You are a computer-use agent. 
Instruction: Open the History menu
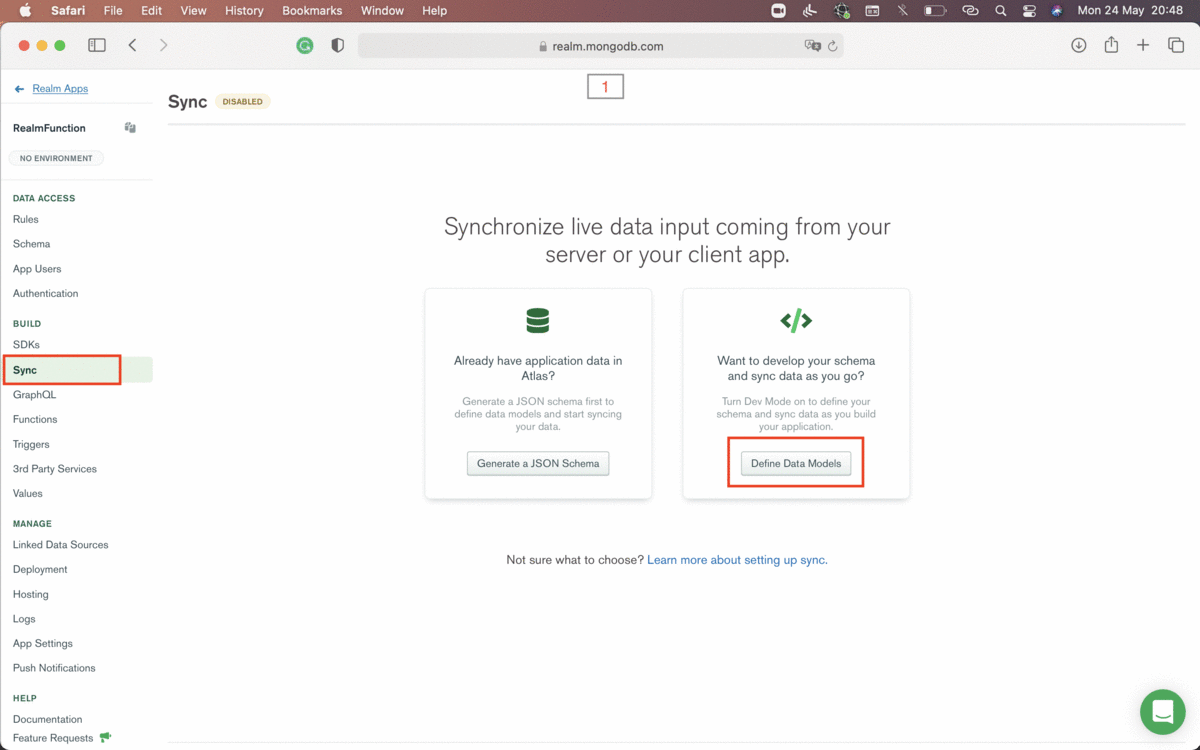coord(244,11)
